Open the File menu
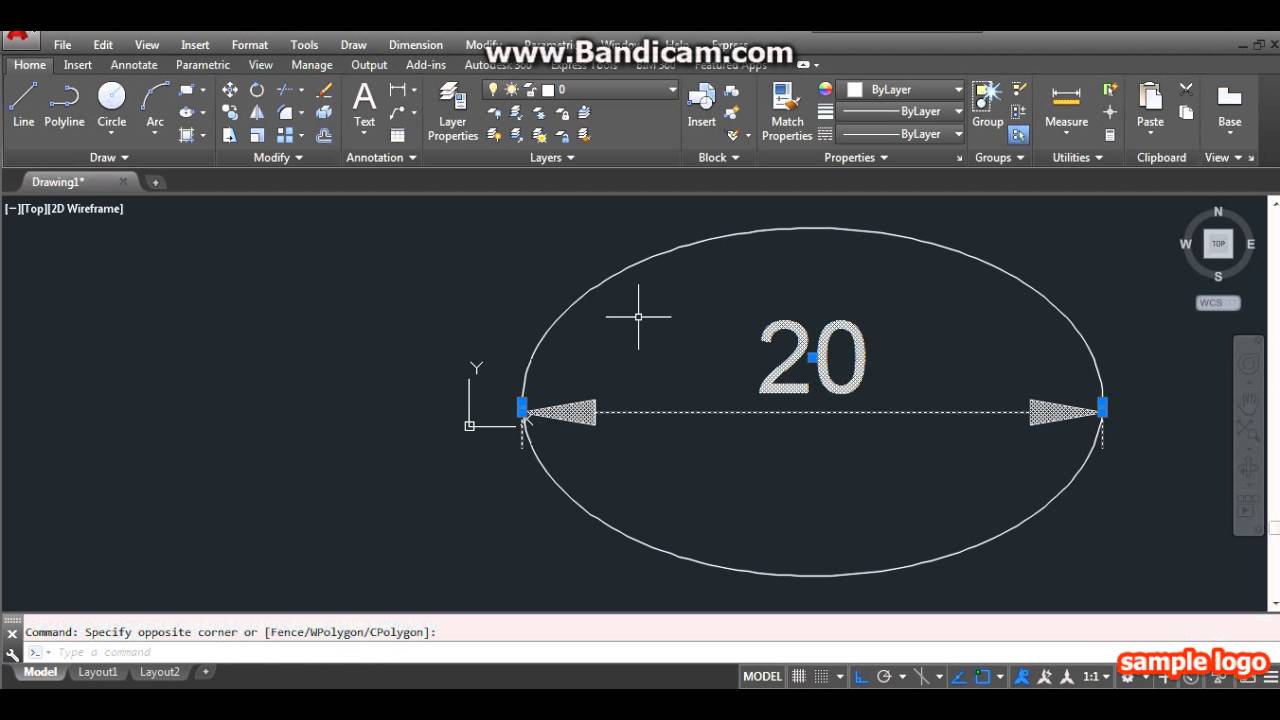Image resolution: width=1280 pixels, height=720 pixels. point(63,45)
